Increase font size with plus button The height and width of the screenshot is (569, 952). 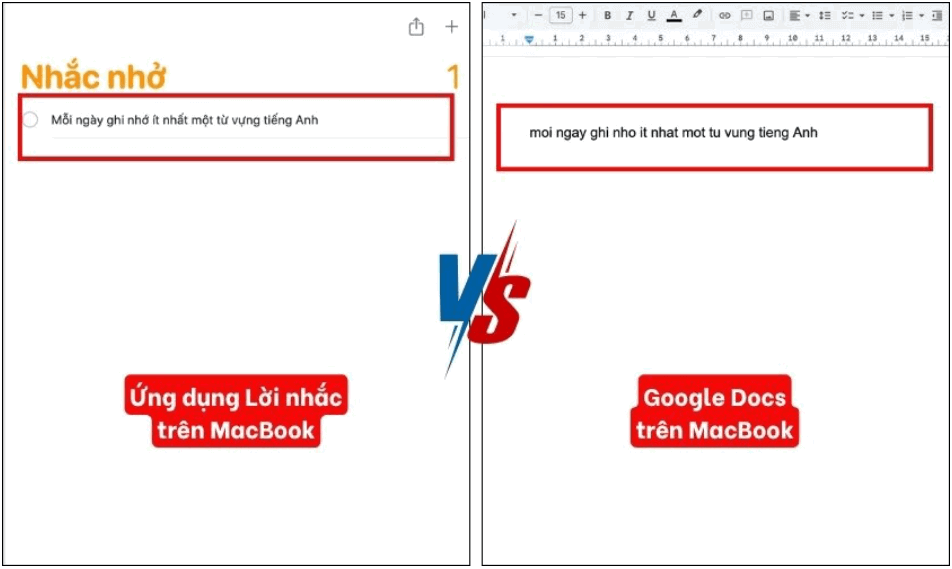tap(582, 15)
